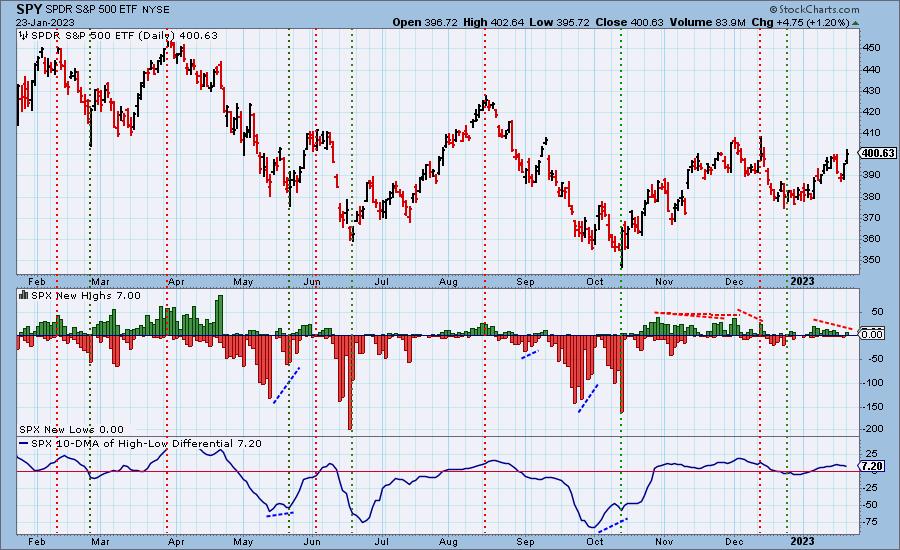Click the 350 price axis label
900x550 pixels.
(x=872, y=259)
